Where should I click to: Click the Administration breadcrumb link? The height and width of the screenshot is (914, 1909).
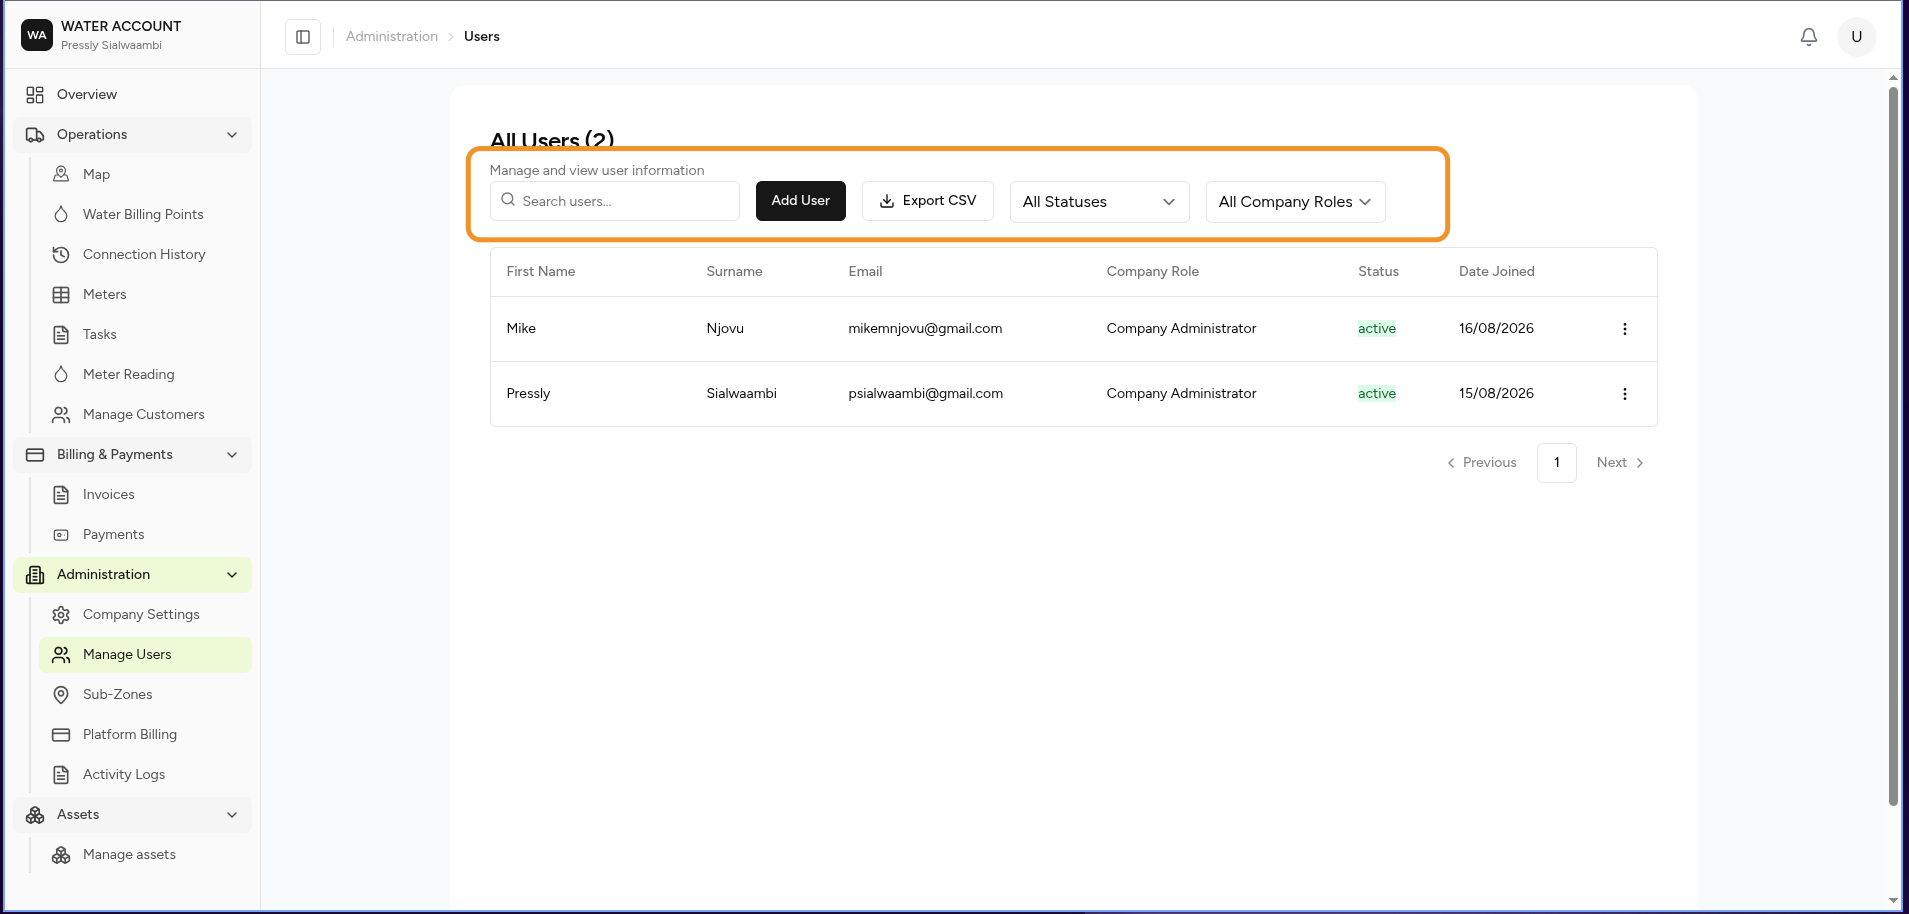coord(392,36)
